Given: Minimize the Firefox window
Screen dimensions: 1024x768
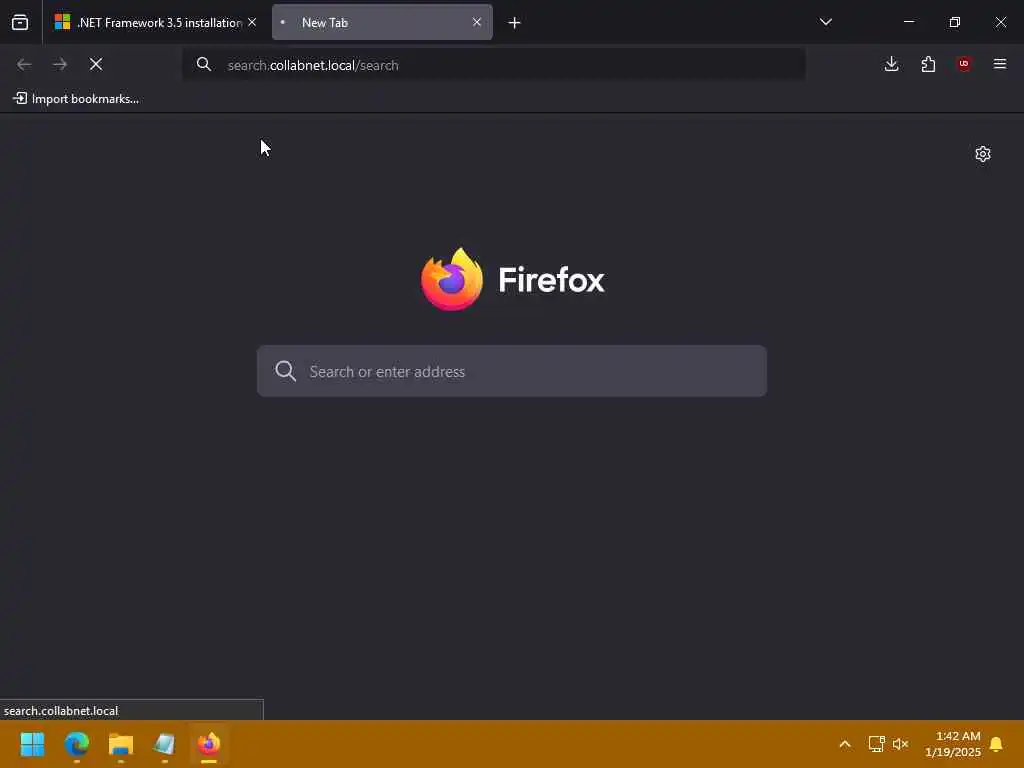Looking at the screenshot, I should coord(908,22).
